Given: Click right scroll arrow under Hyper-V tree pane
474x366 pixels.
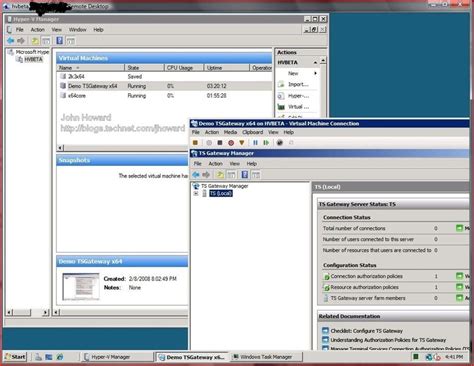Looking at the screenshot, I should click(46, 312).
